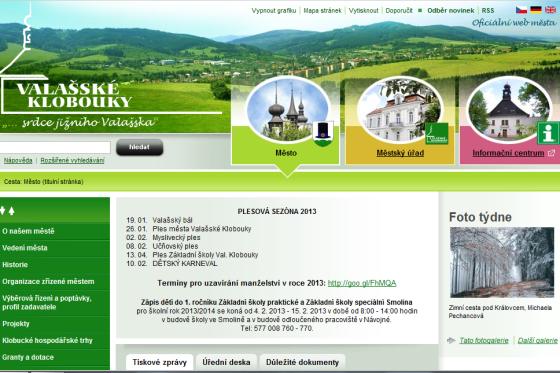Open Rozšířené vyhledávání advanced search
This screenshot has height=373, width=560.
72,160
